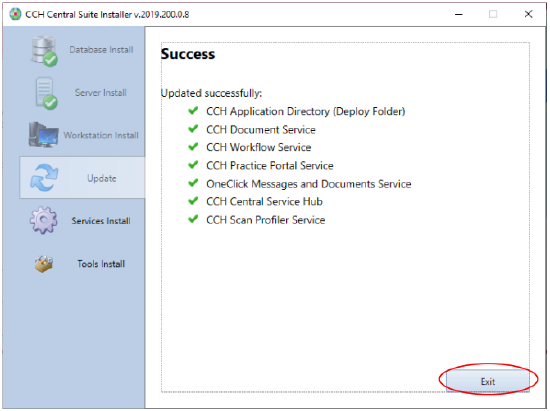Minimize the installer window

458,14
